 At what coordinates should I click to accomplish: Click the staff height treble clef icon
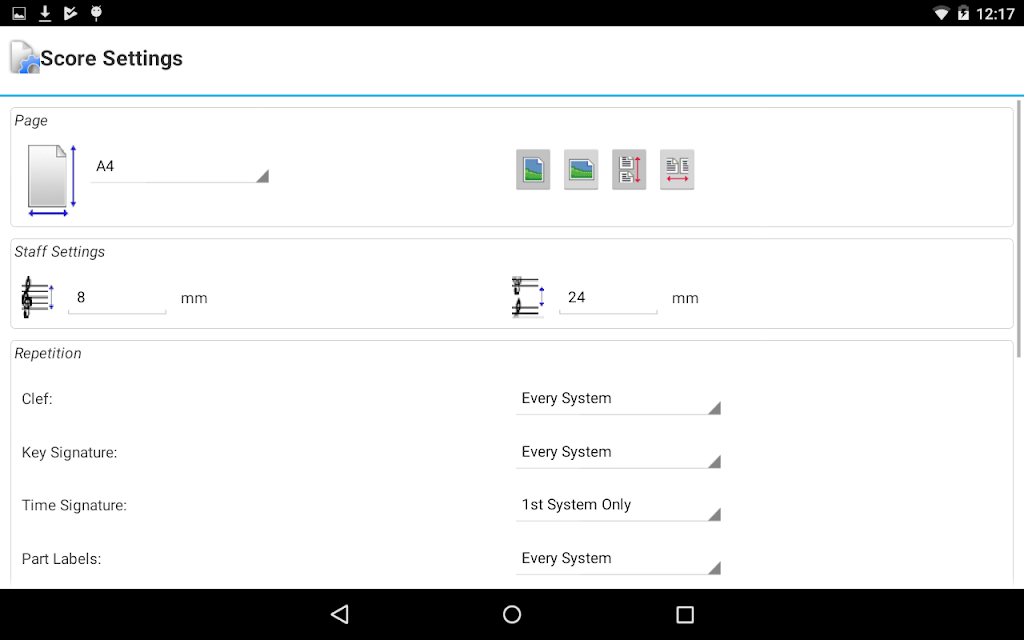(x=37, y=297)
